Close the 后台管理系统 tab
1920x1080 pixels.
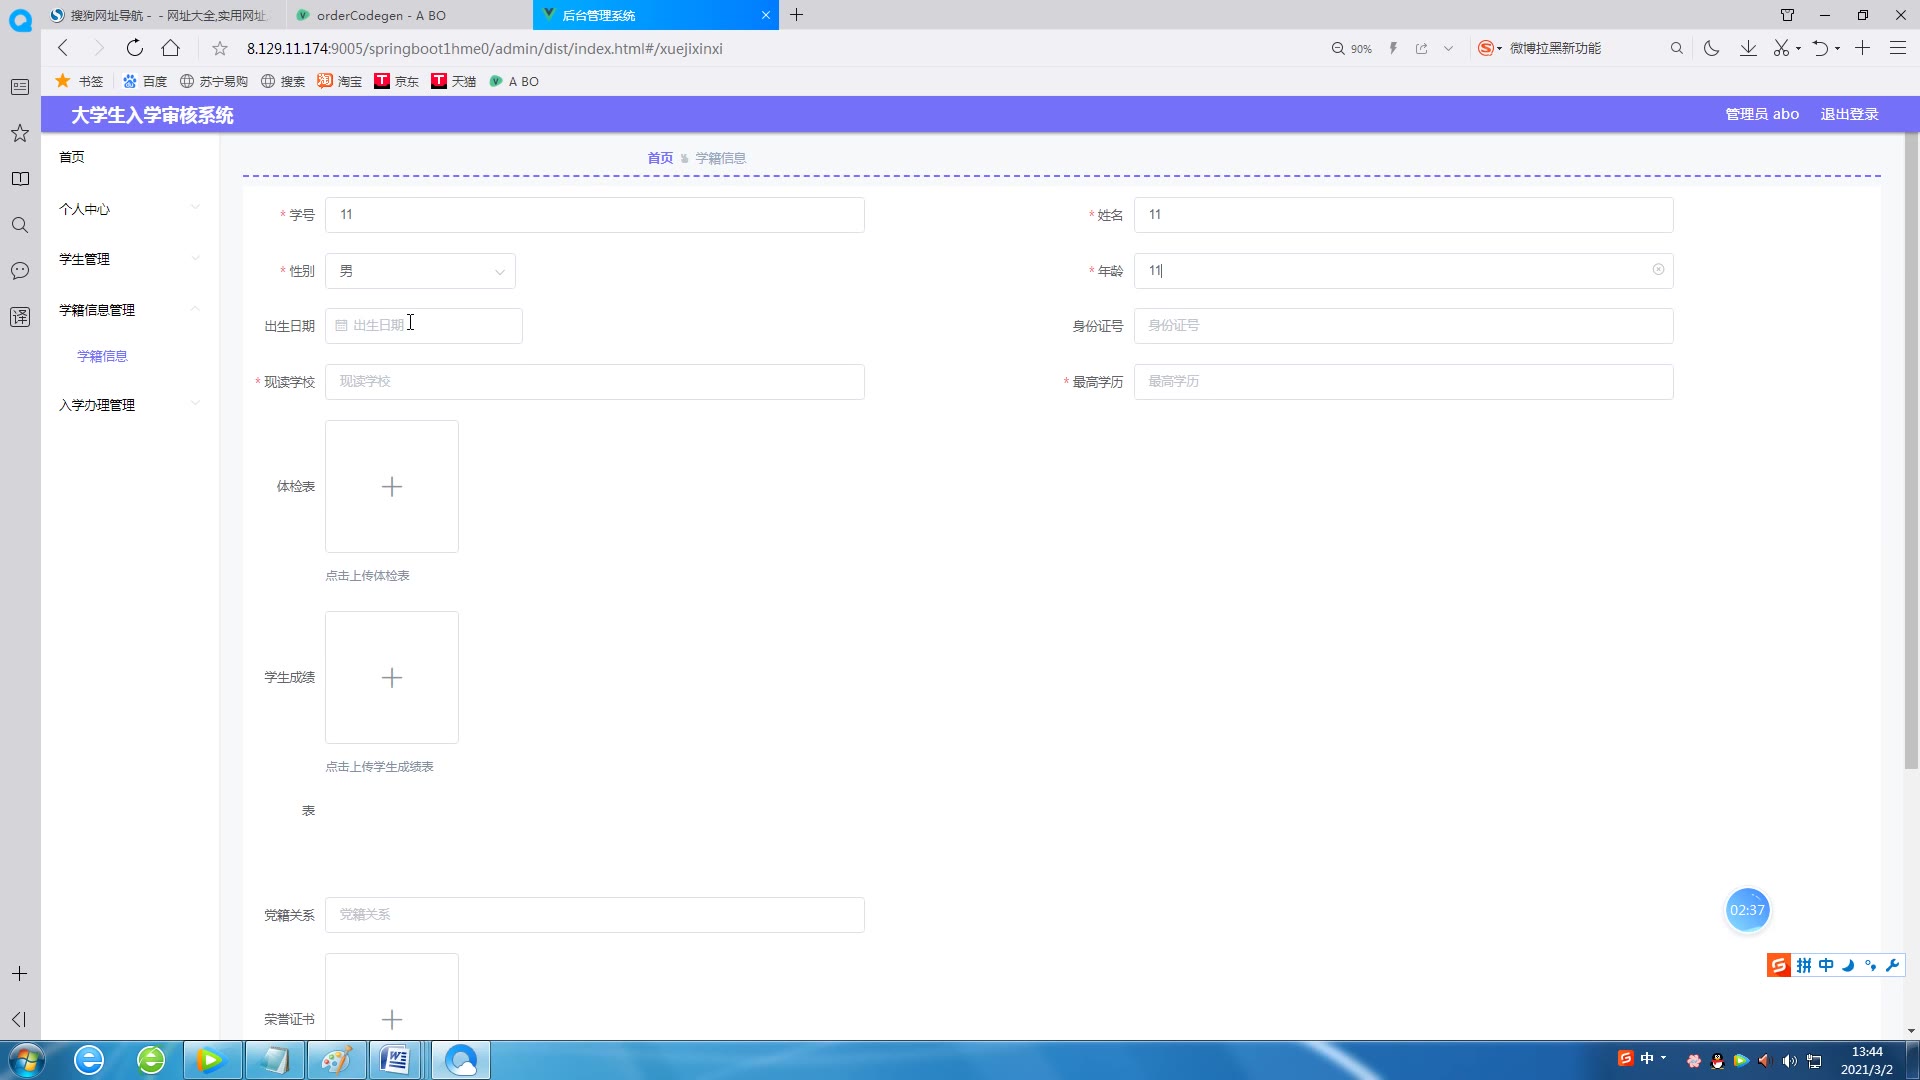point(766,15)
